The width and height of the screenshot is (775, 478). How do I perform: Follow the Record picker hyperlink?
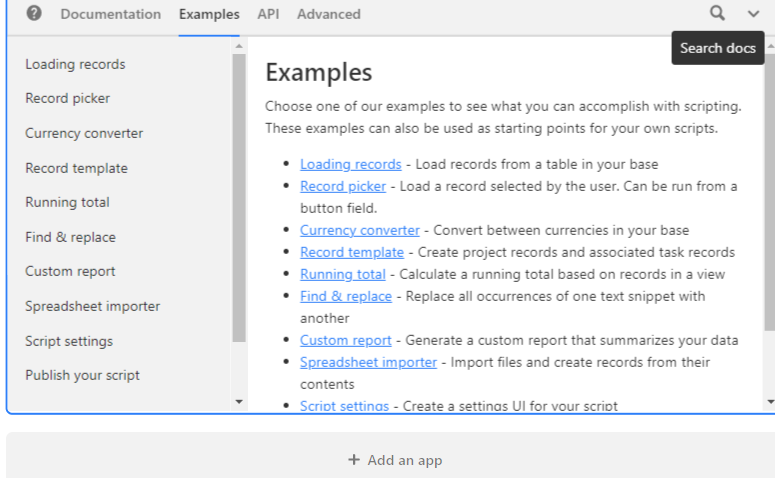(343, 186)
